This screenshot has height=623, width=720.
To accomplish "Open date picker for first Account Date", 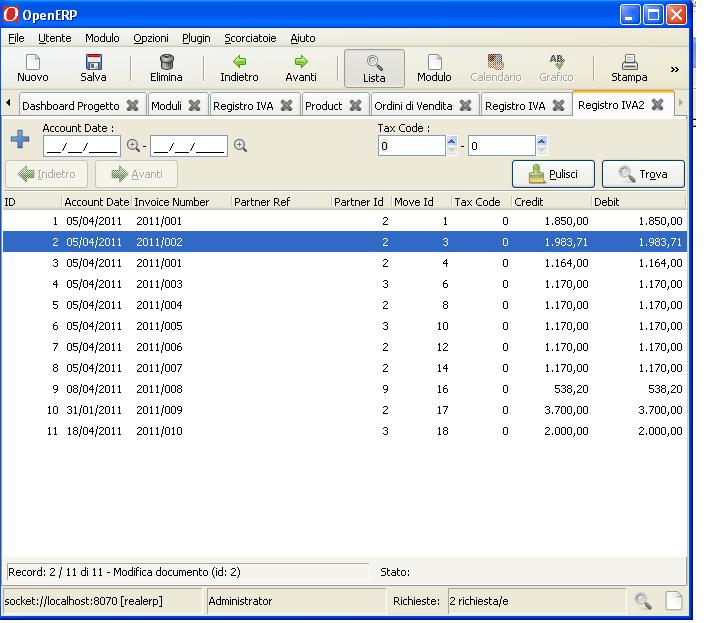I will 133,146.
